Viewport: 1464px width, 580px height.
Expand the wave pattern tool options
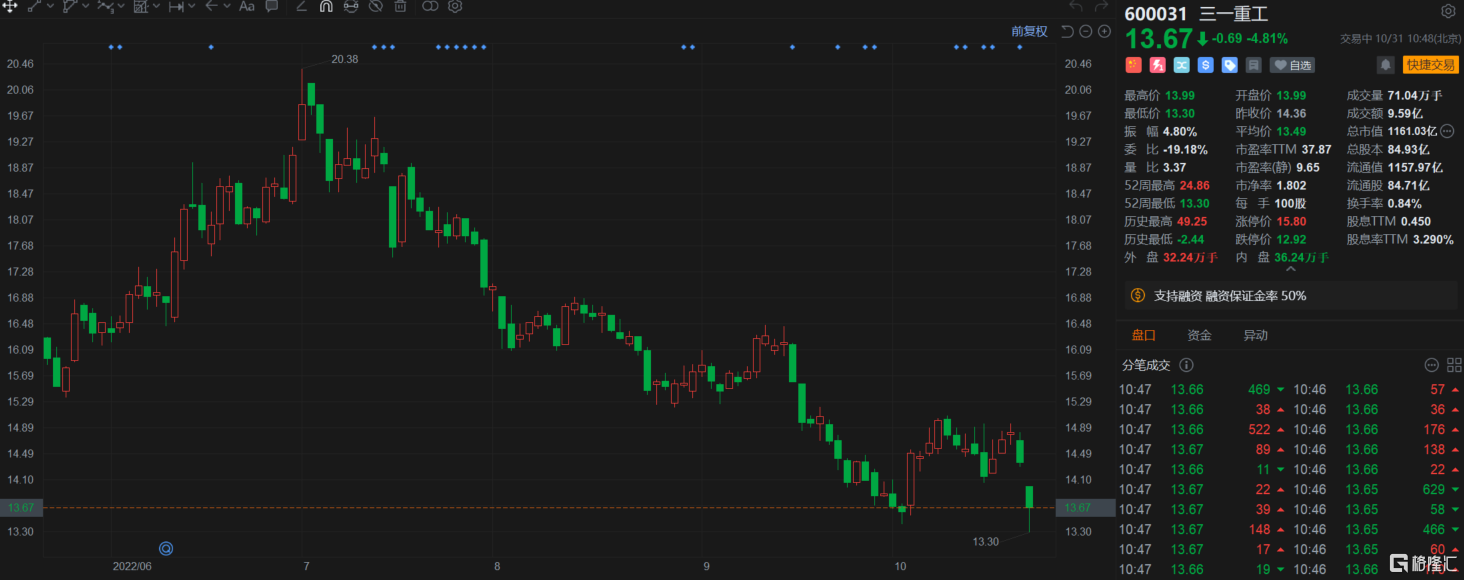[121, 6]
